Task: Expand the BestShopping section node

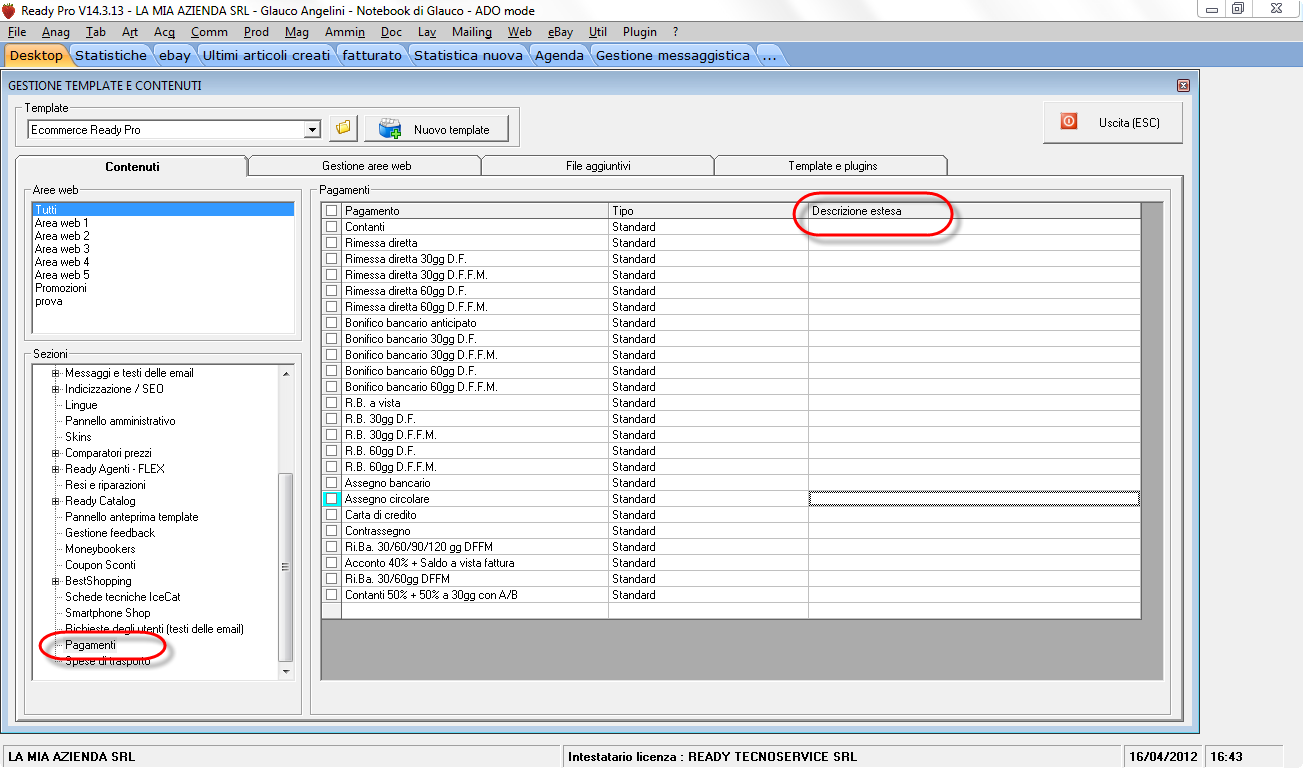Action: [56, 581]
